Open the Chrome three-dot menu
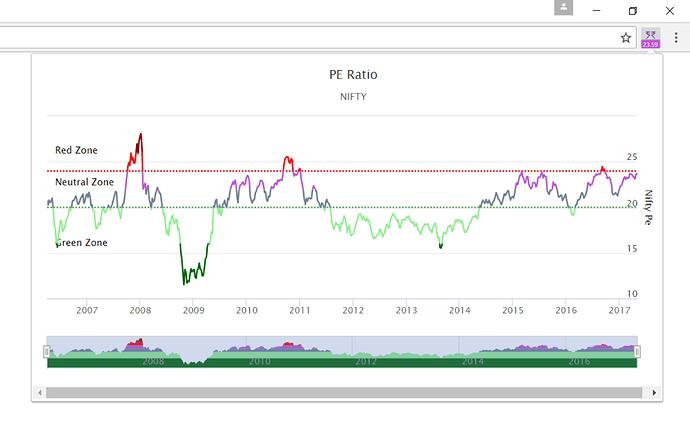The width and height of the screenshot is (690, 431). [x=676, y=38]
